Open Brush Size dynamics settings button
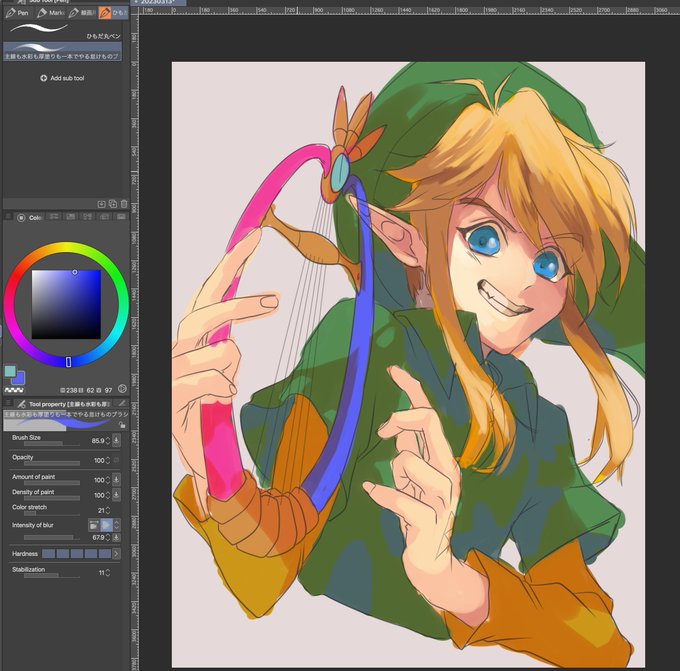The width and height of the screenshot is (680, 671). tap(116, 440)
